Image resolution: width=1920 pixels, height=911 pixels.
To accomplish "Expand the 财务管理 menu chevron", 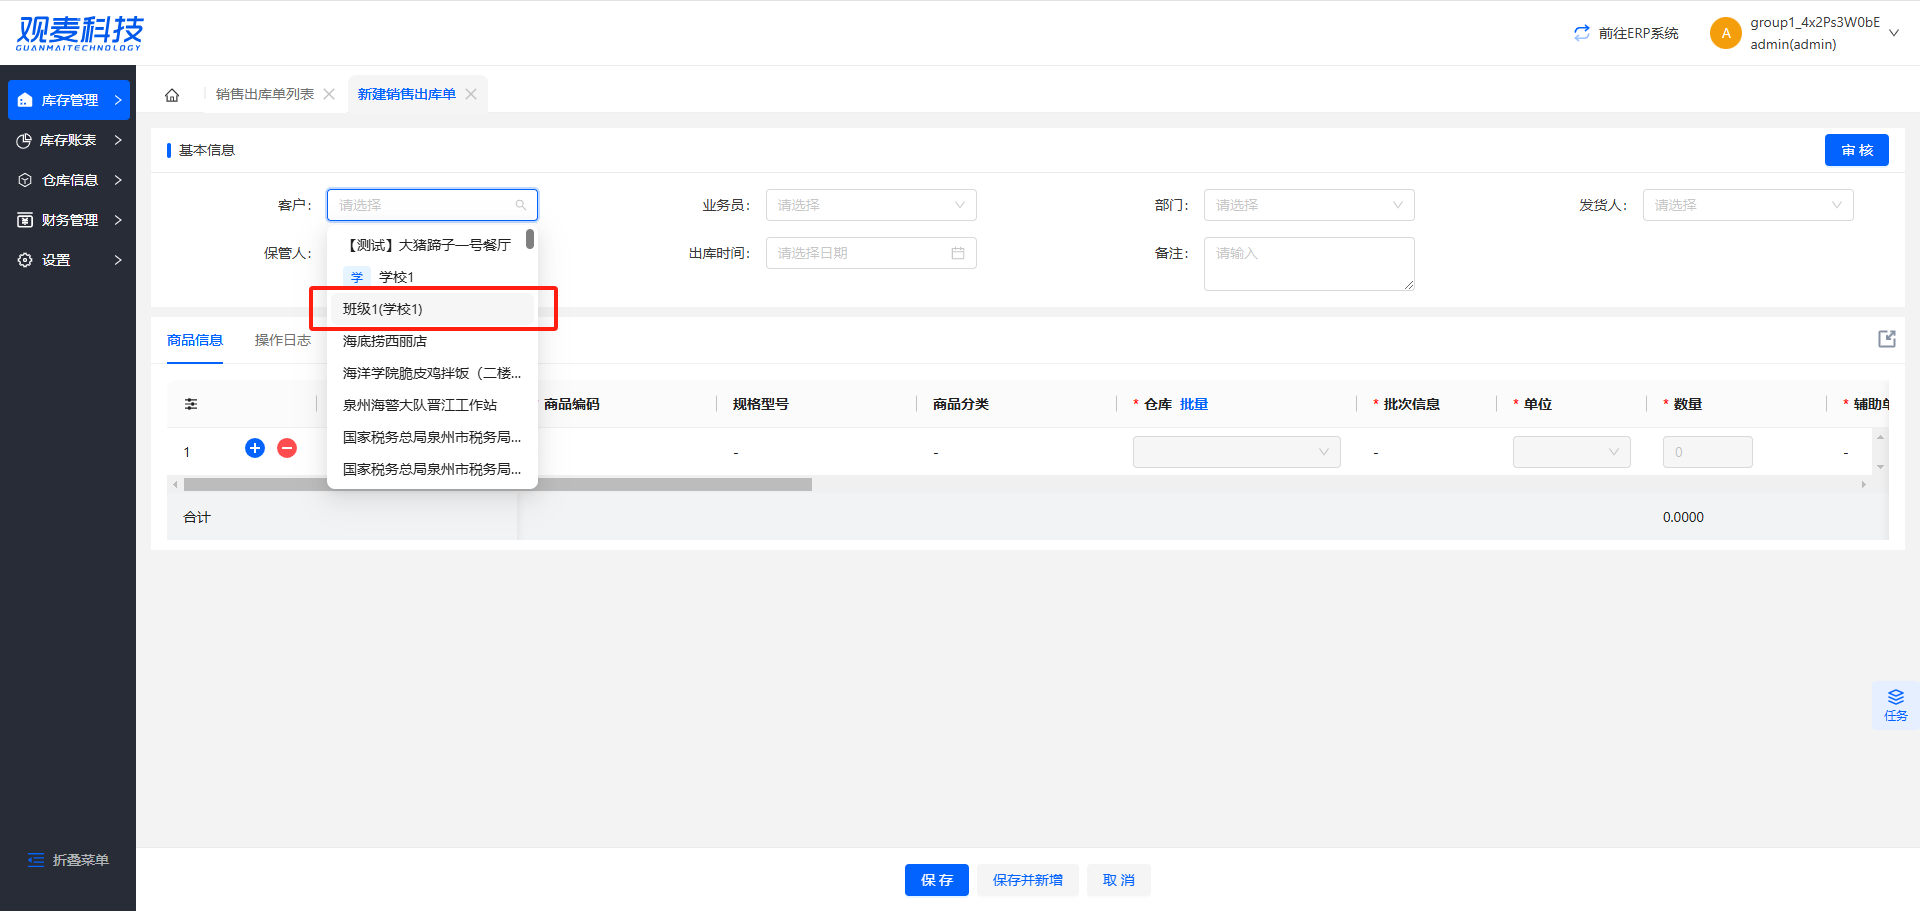I will [118, 220].
